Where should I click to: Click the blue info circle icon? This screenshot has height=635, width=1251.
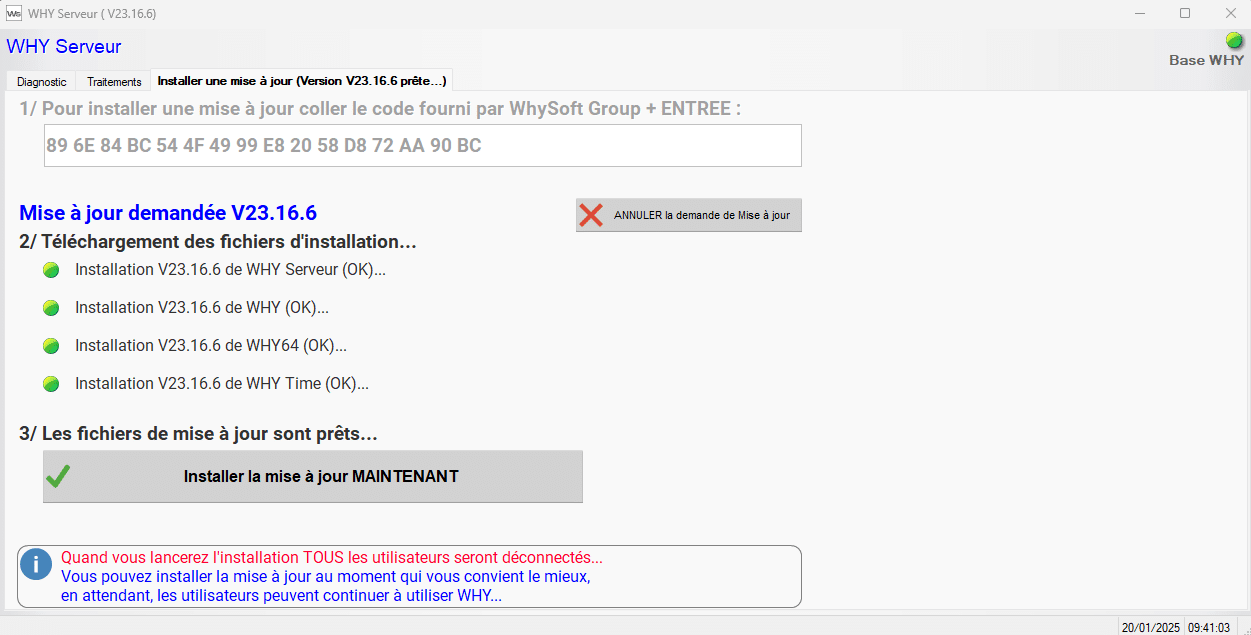[36, 564]
